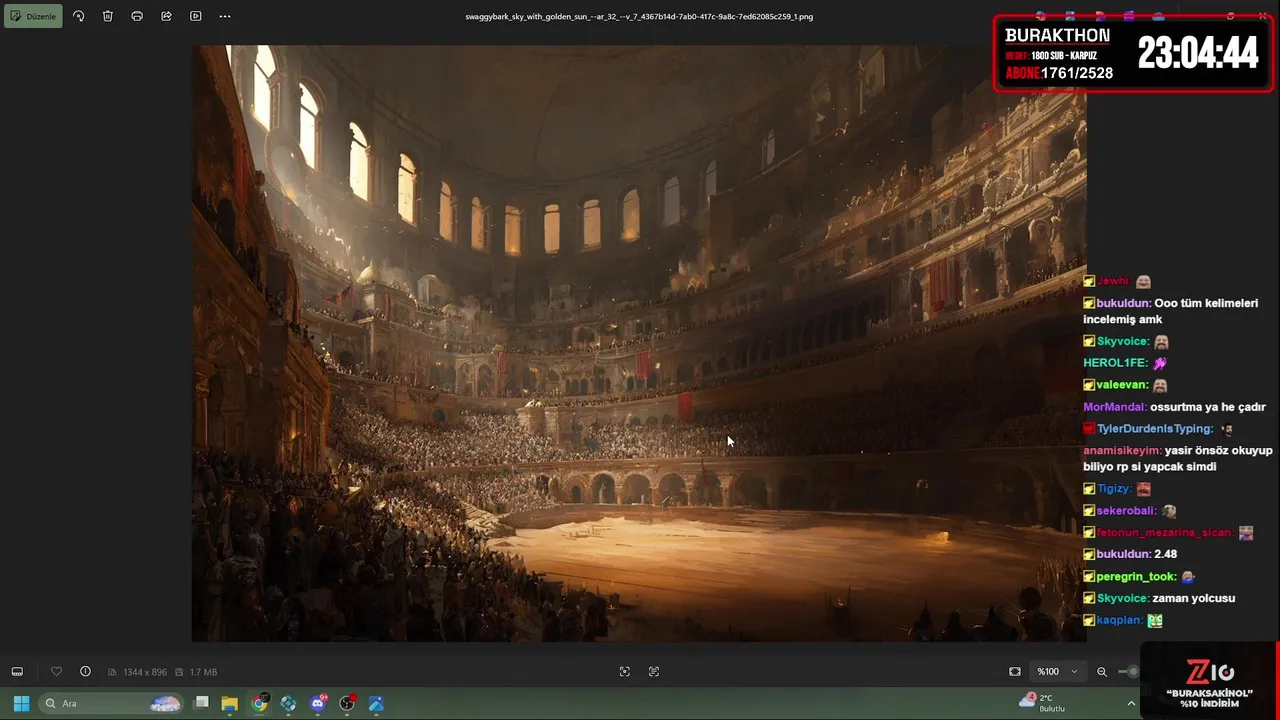
Task: Open the blue gem app on the taskbar
Action: pyautogui.click(x=288, y=703)
